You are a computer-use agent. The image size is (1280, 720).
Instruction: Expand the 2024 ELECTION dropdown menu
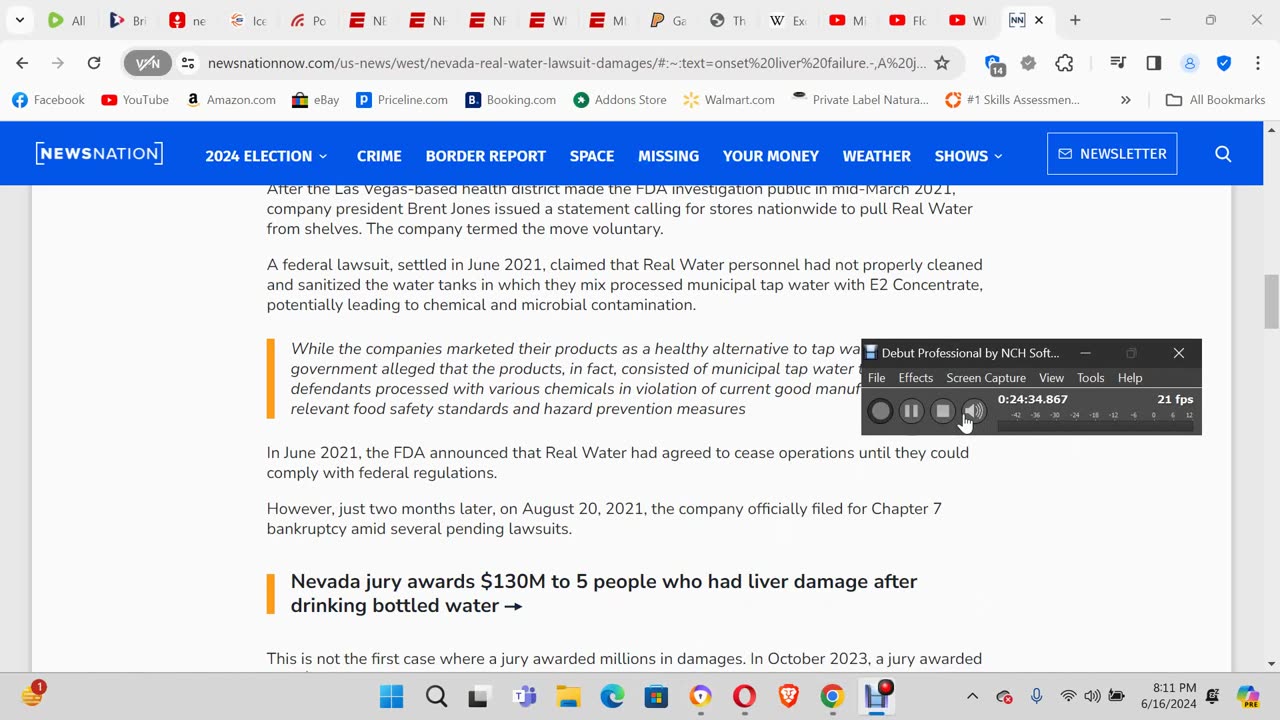tap(266, 156)
